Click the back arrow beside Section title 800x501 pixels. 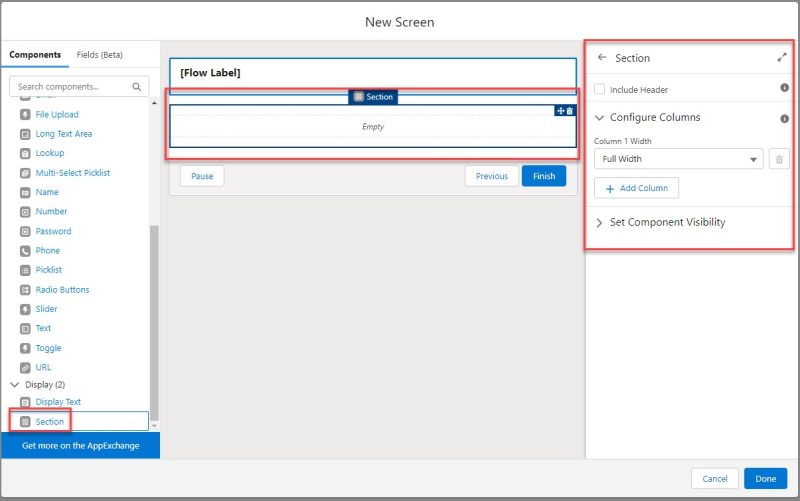point(602,58)
